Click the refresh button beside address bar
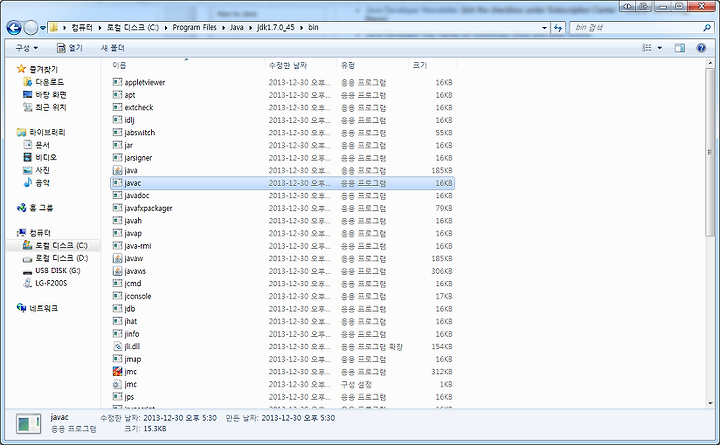The image size is (720, 445). (558, 28)
